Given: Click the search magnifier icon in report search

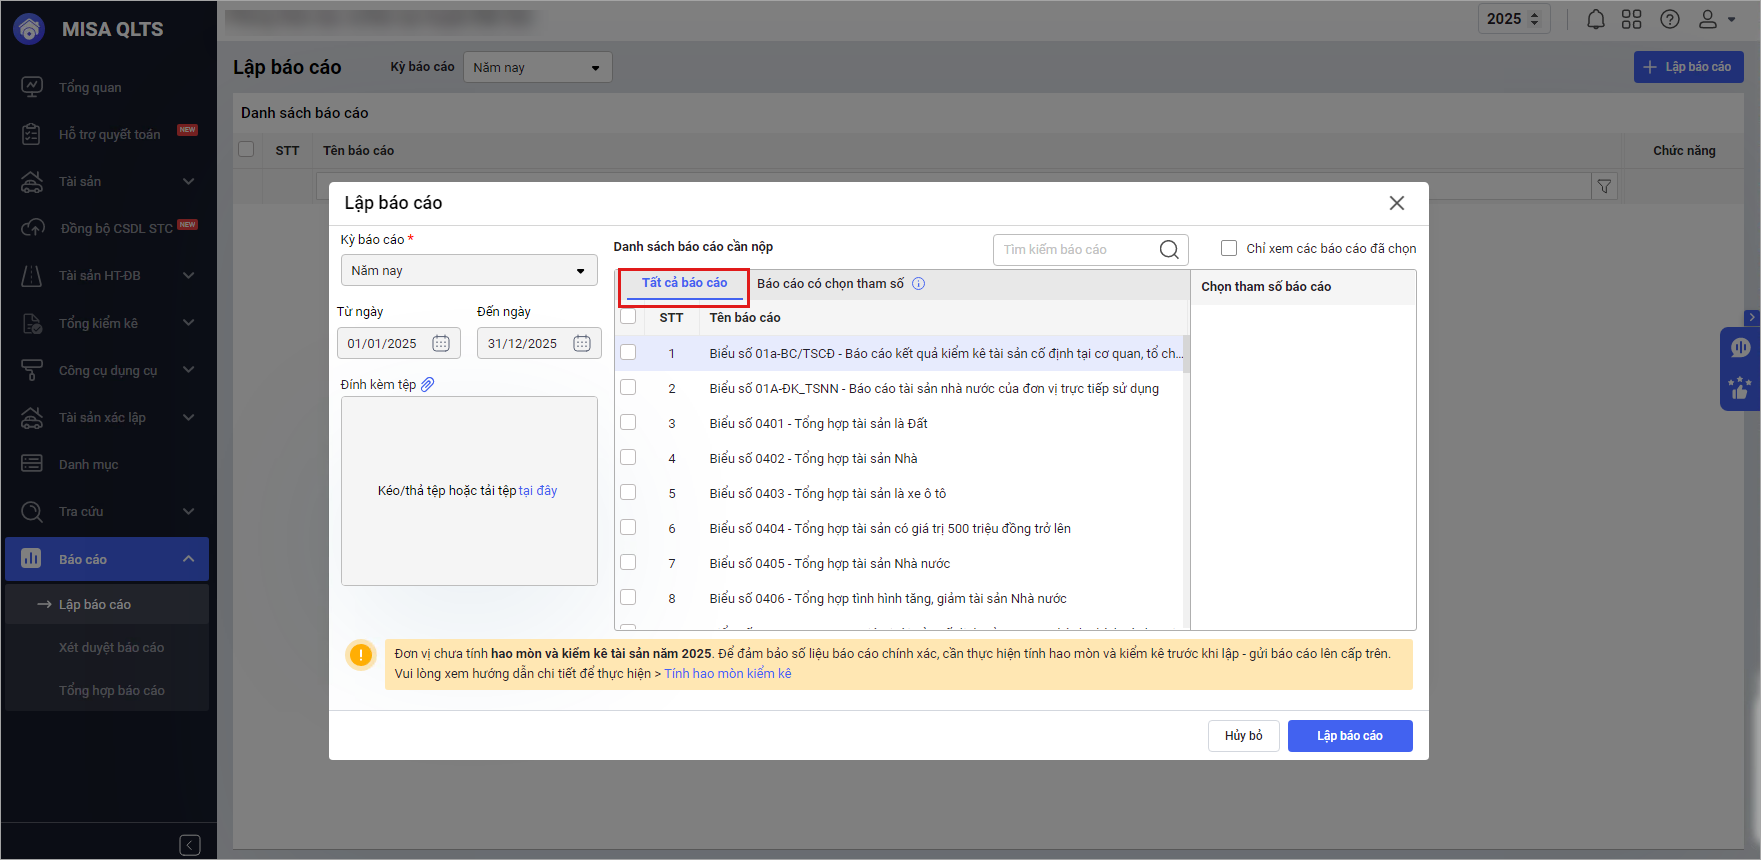Looking at the screenshot, I should [1168, 250].
